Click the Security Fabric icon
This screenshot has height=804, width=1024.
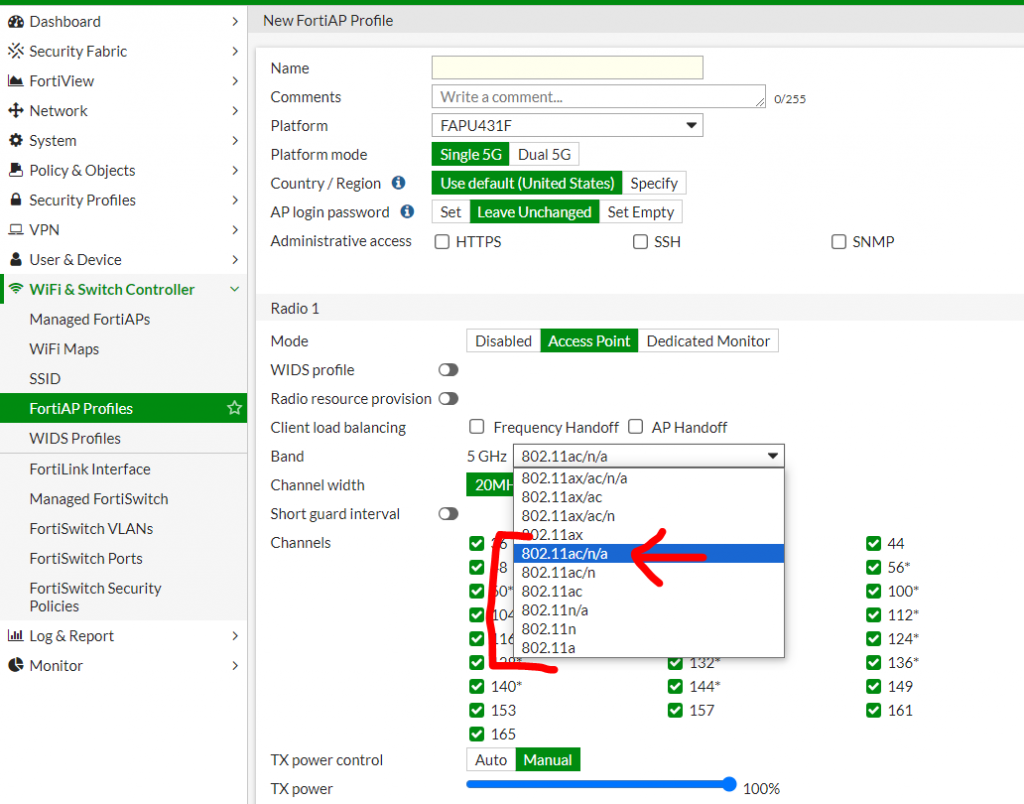(x=16, y=51)
